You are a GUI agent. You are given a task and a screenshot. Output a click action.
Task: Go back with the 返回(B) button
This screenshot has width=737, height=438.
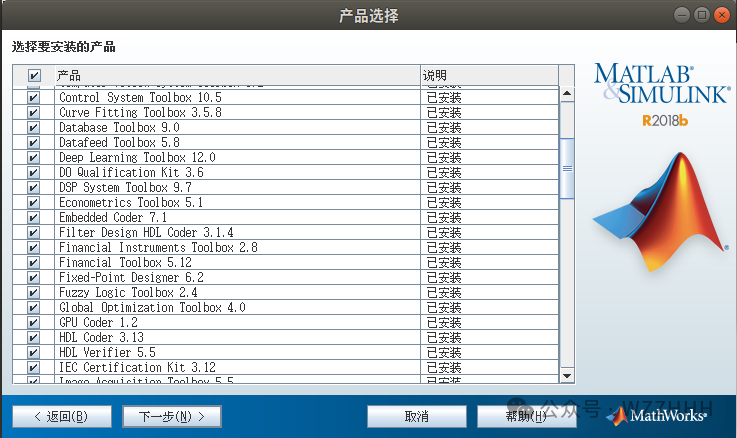62,416
